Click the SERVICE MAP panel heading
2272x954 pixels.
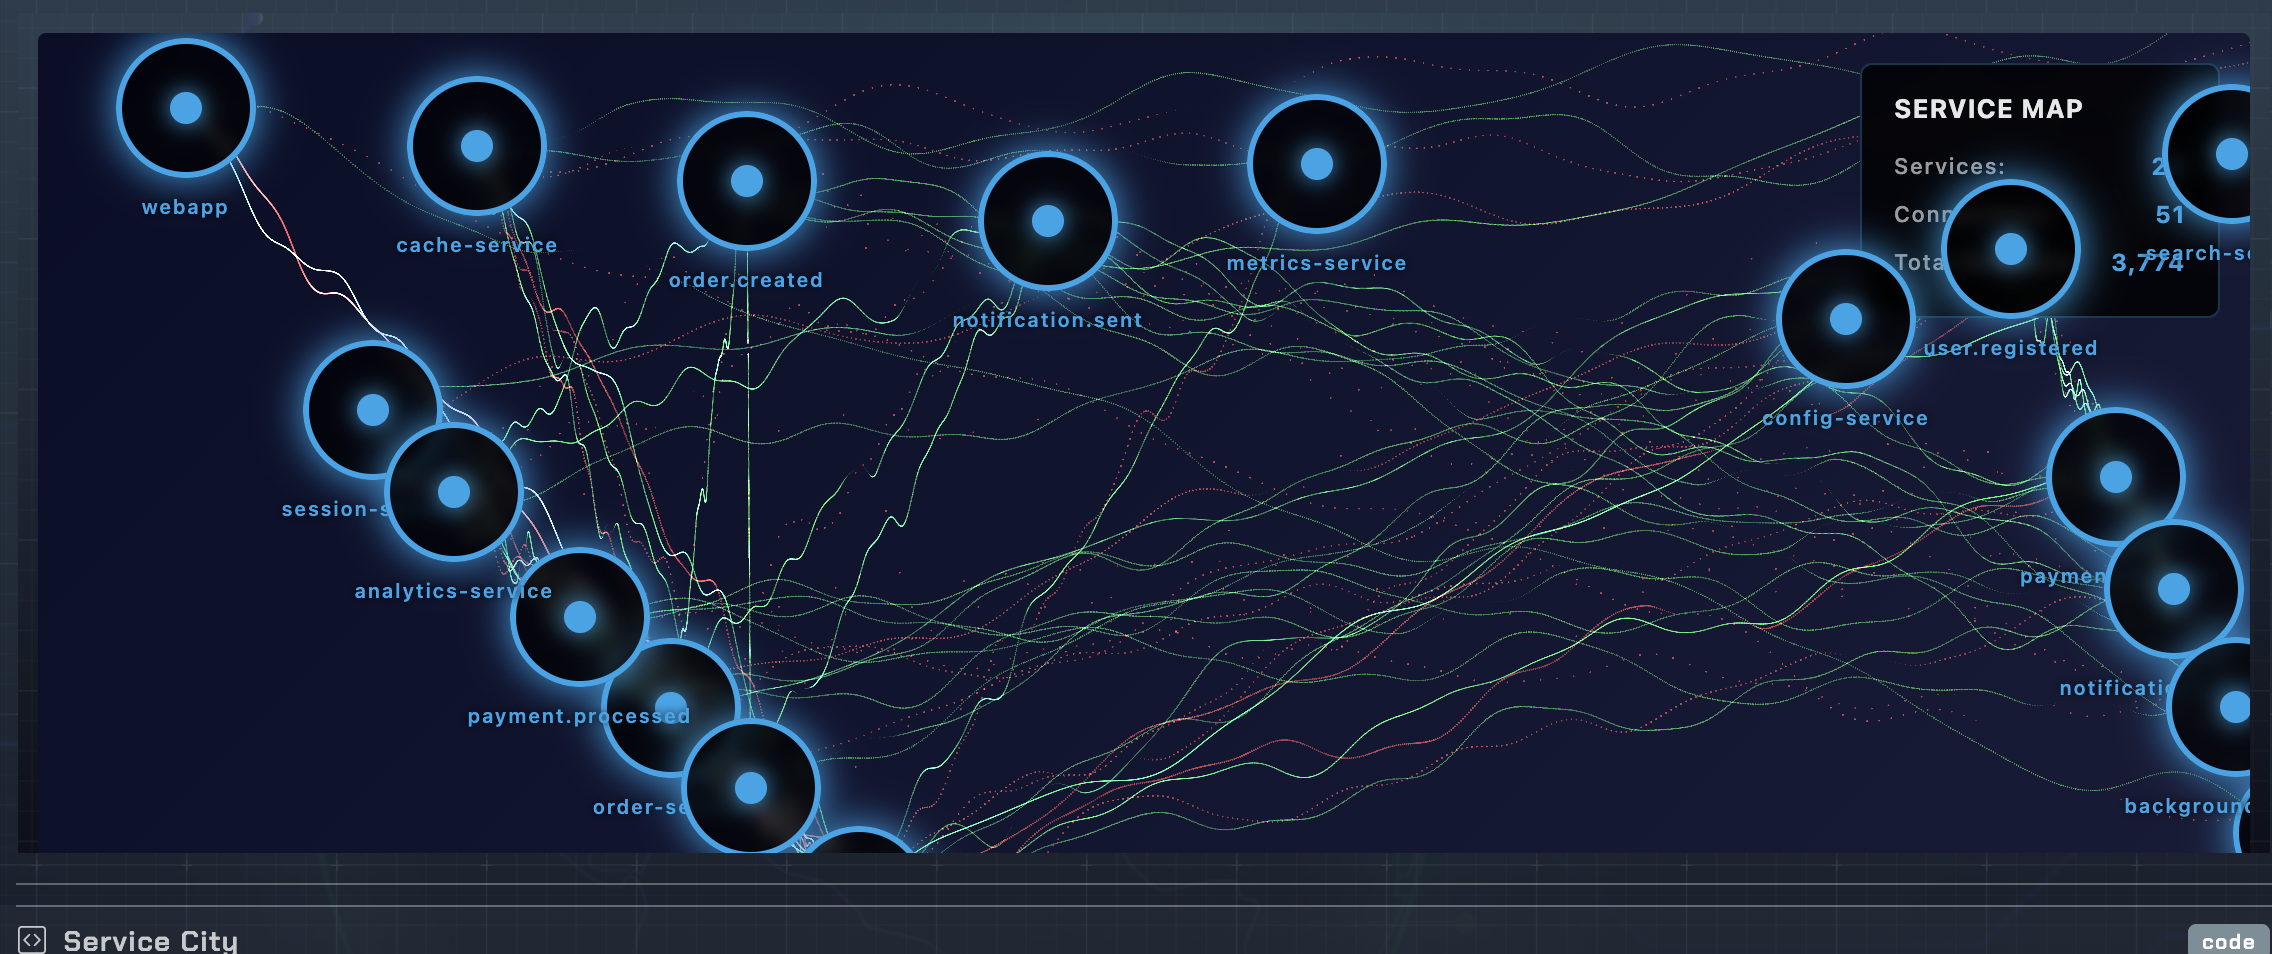1988,109
